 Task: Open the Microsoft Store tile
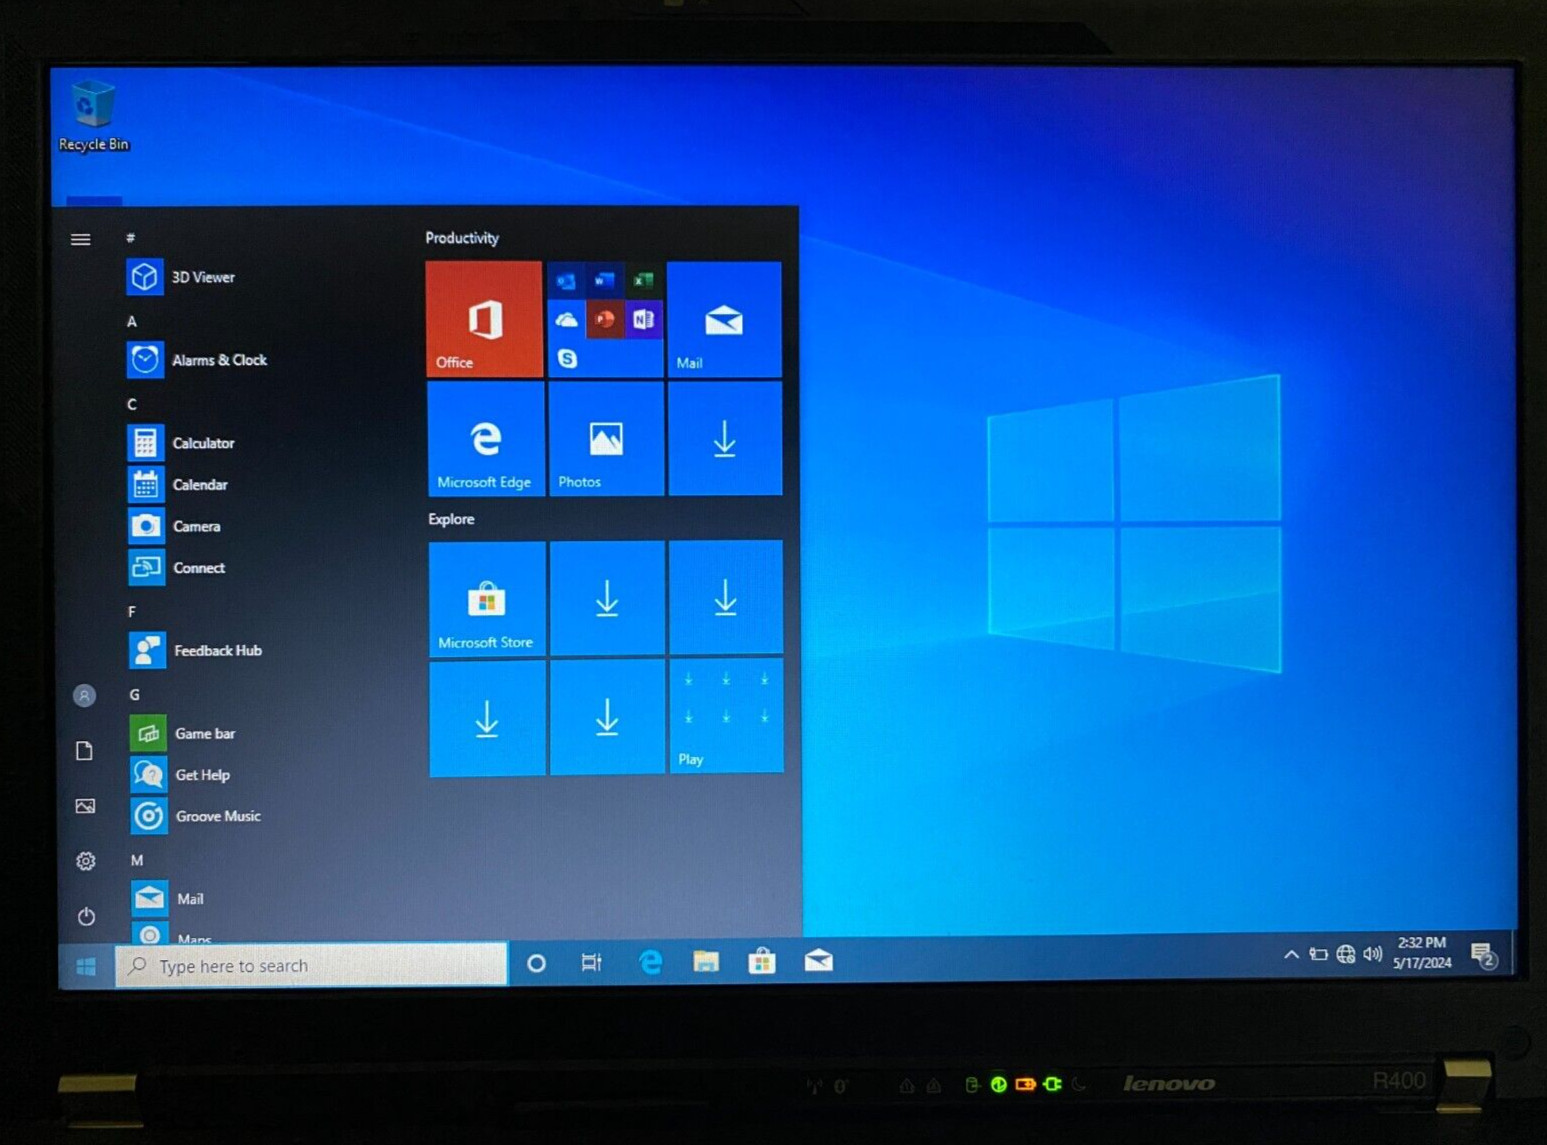pyautogui.click(x=487, y=599)
